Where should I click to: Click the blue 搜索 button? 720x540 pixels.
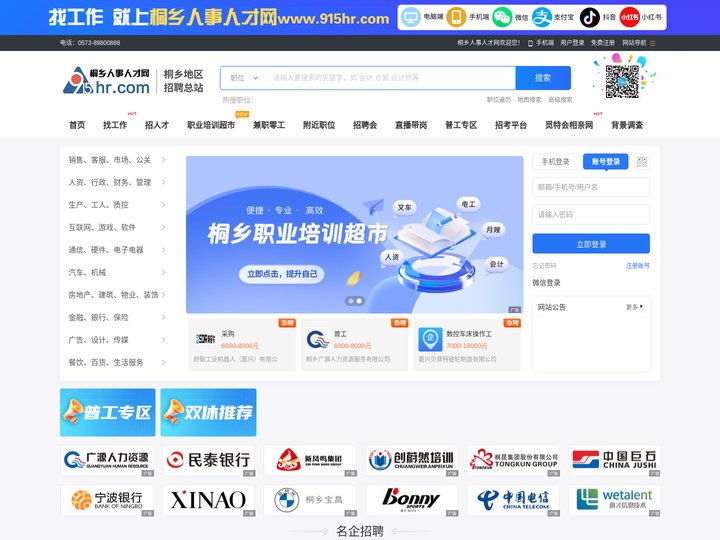click(x=543, y=78)
